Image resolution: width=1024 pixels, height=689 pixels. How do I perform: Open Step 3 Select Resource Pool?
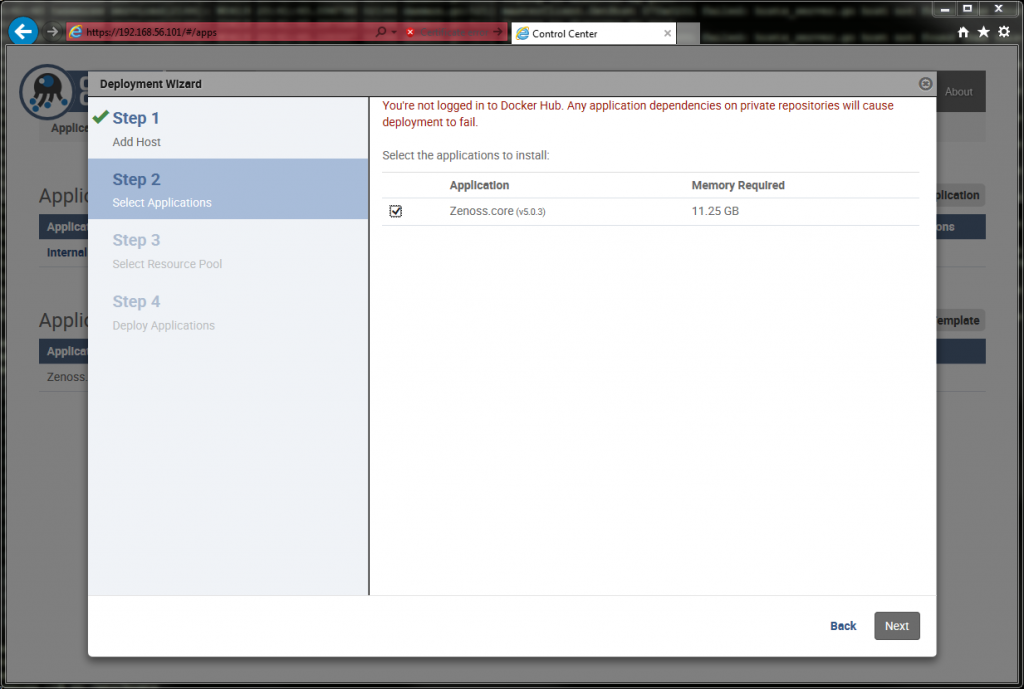tap(166, 251)
